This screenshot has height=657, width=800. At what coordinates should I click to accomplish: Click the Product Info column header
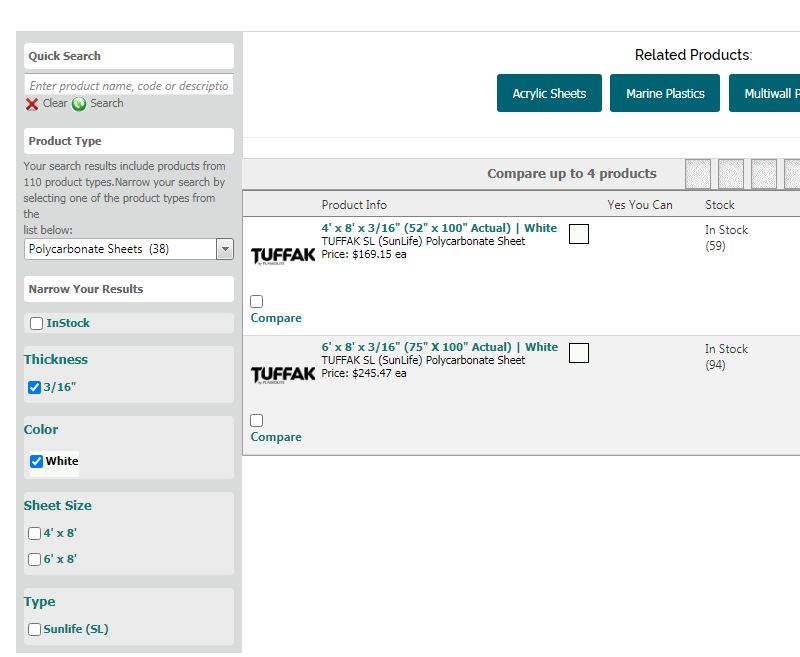[354, 205]
